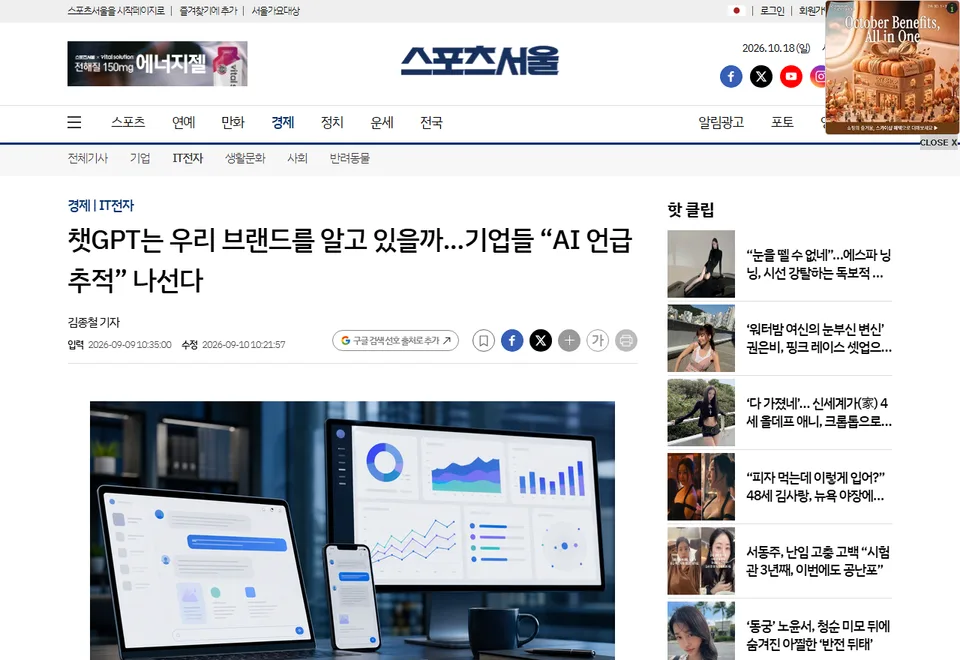Click the October Benefits ad image
The width and height of the screenshot is (960, 660).
892,67
